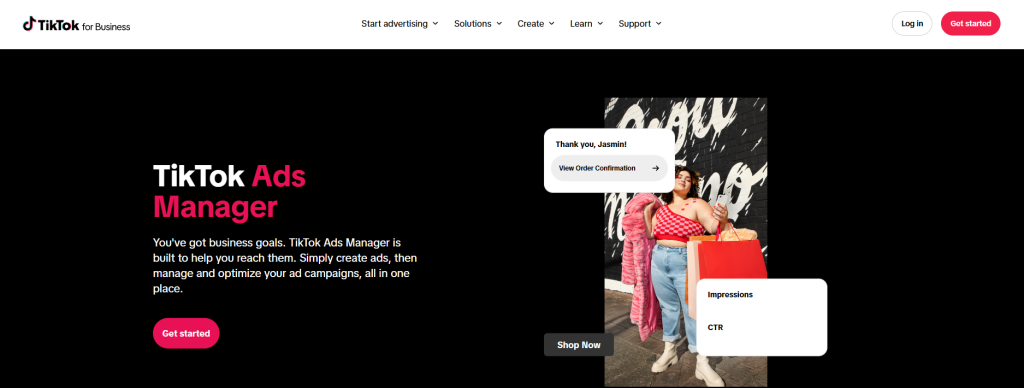Image resolution: width=1024 pixels, height=388 pixels.
Task: Expand the Start advertising chevron arrow
Action: (x=435, y=24)
